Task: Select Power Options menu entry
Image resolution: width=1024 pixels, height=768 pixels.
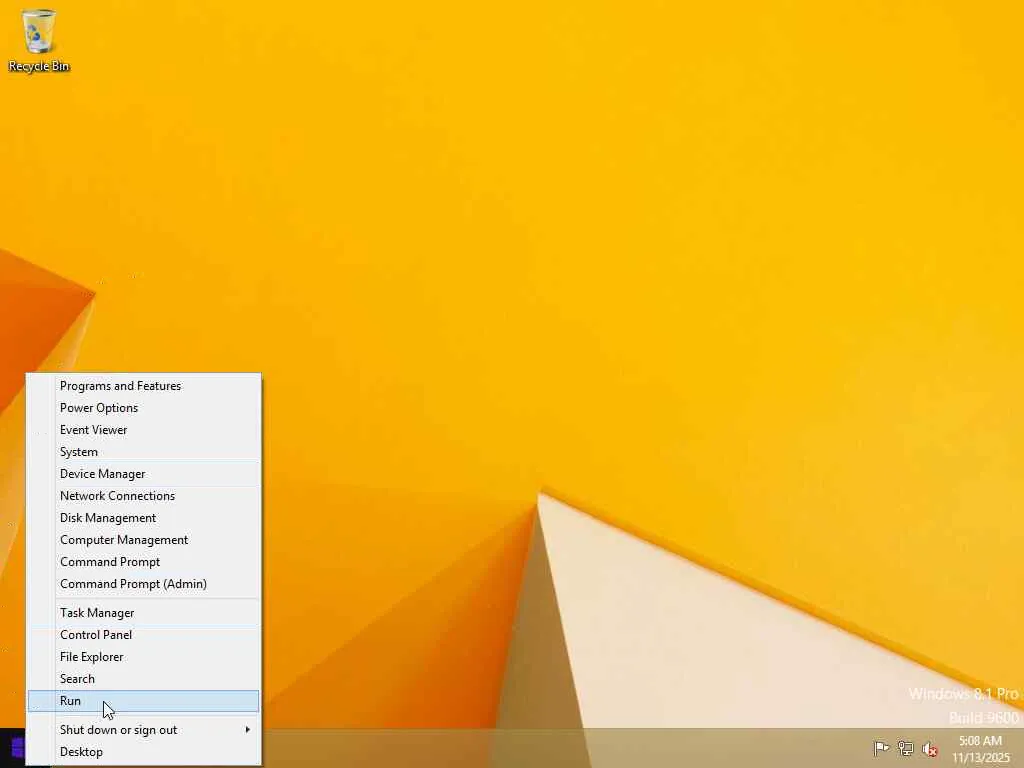Action: pos(143,408)
